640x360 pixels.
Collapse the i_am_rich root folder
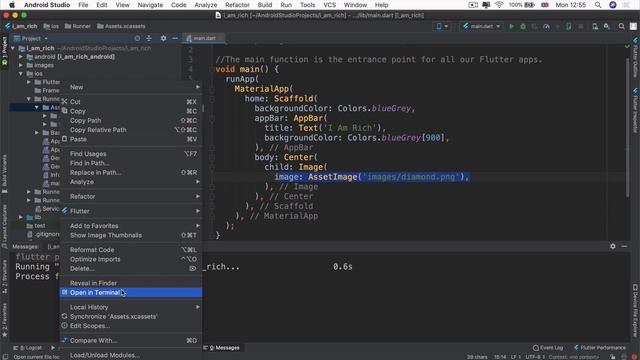click(13, 48)
